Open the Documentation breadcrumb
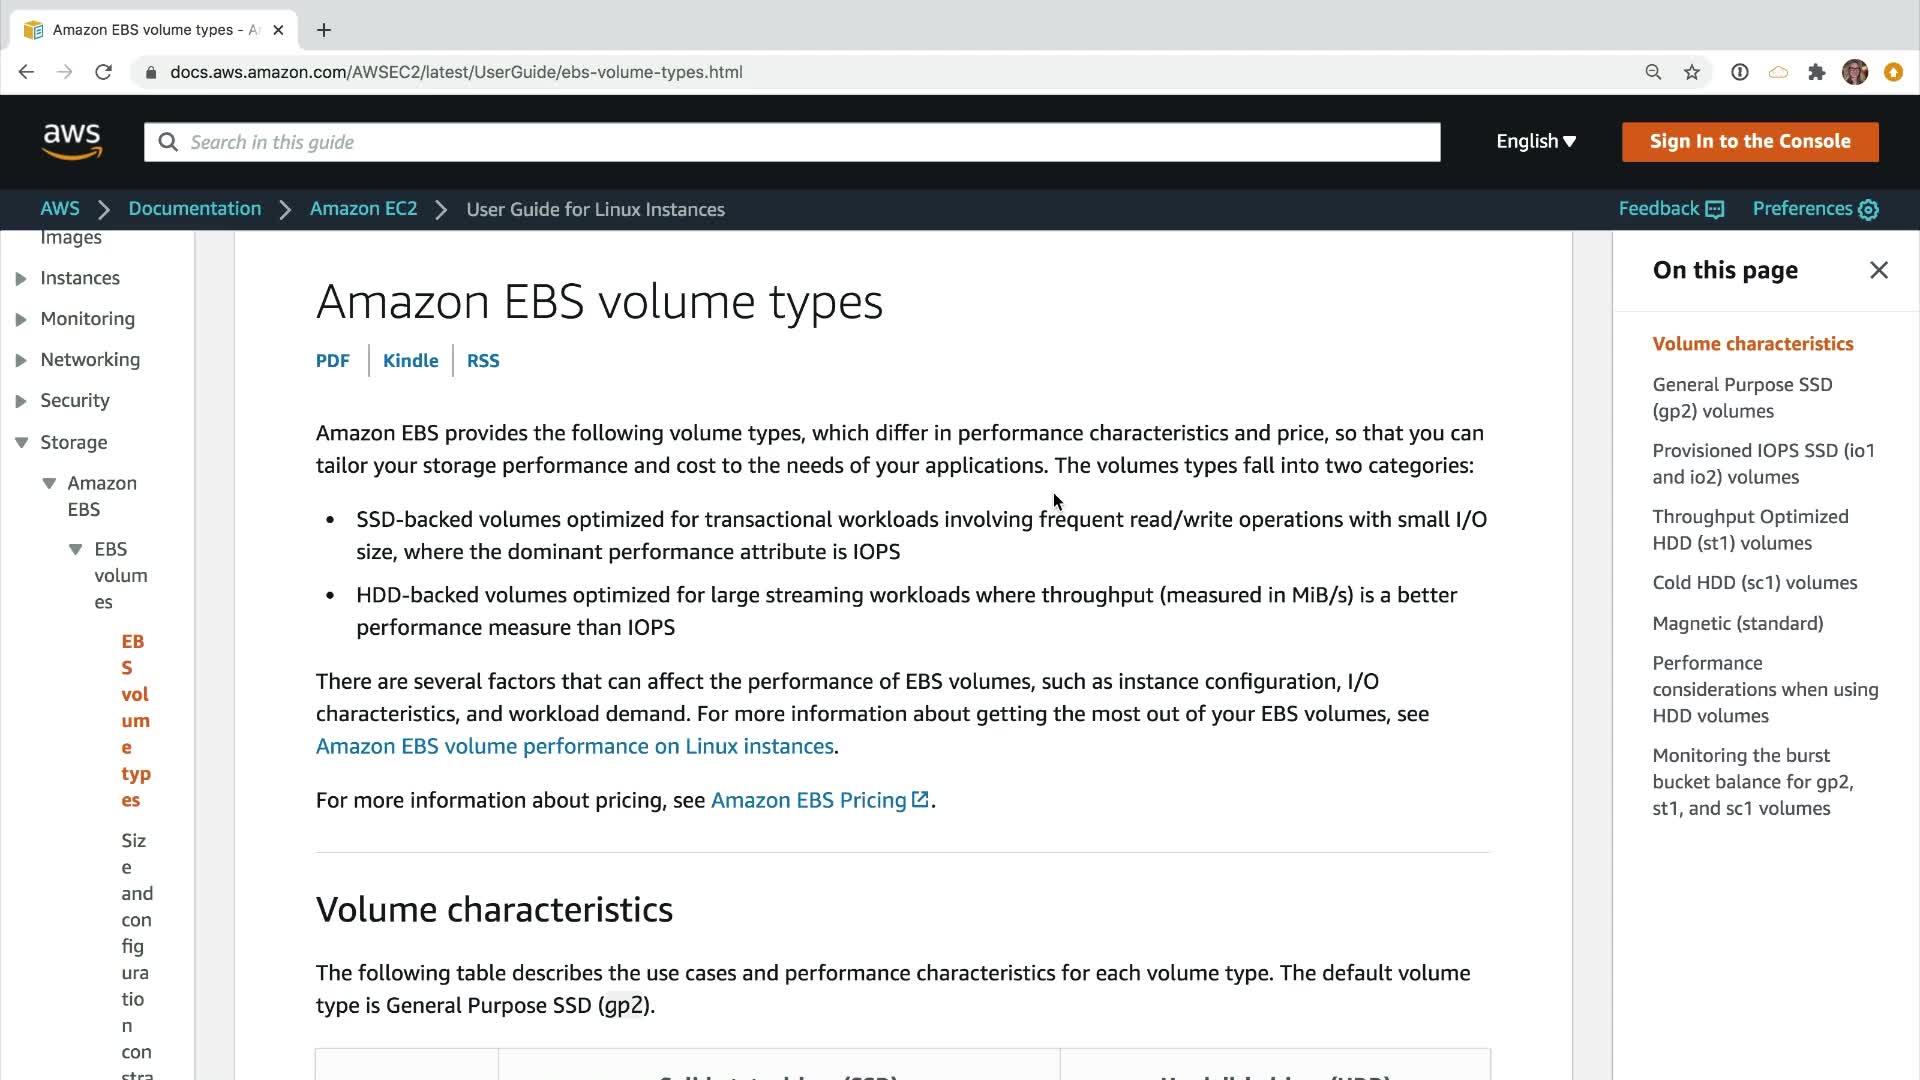 pos(194,209)
